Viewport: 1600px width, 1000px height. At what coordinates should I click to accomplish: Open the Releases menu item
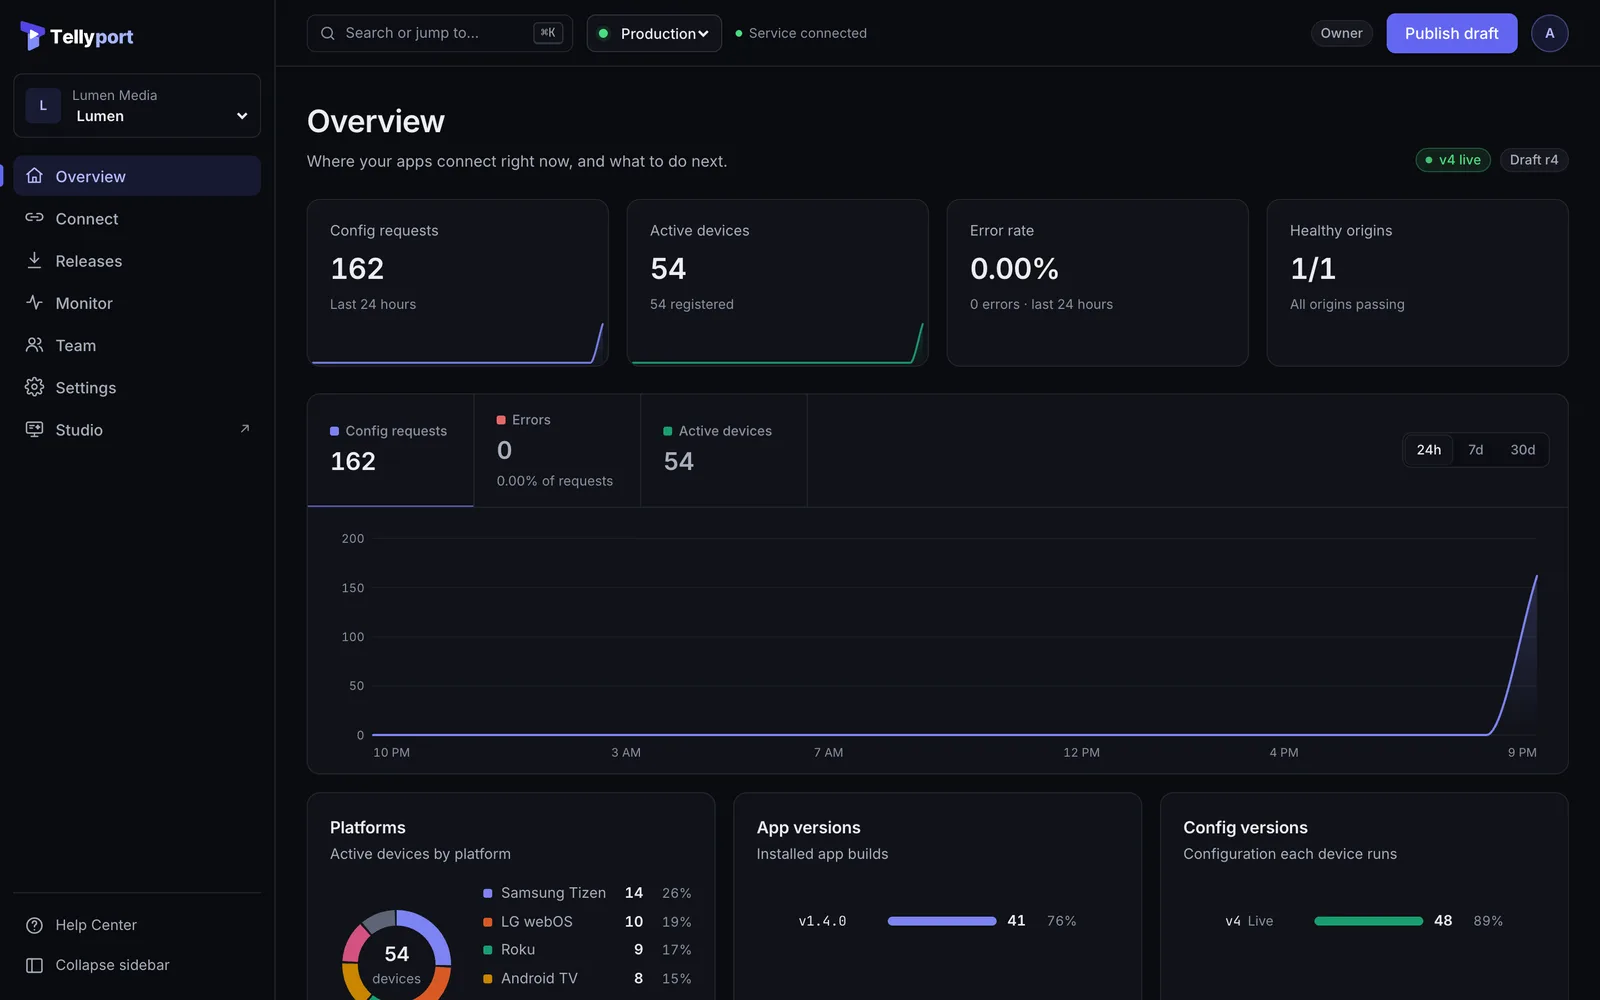[137, 260]
